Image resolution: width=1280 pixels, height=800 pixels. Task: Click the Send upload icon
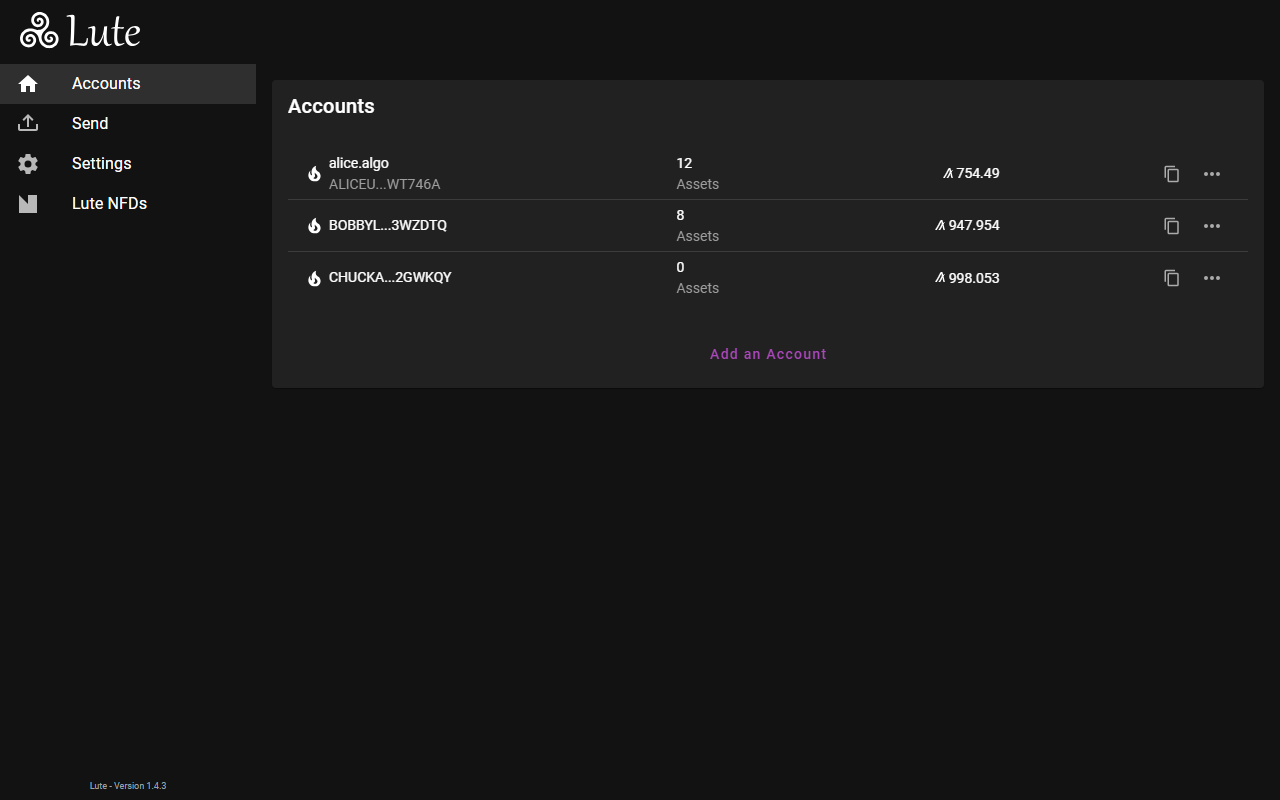(28, 124)
